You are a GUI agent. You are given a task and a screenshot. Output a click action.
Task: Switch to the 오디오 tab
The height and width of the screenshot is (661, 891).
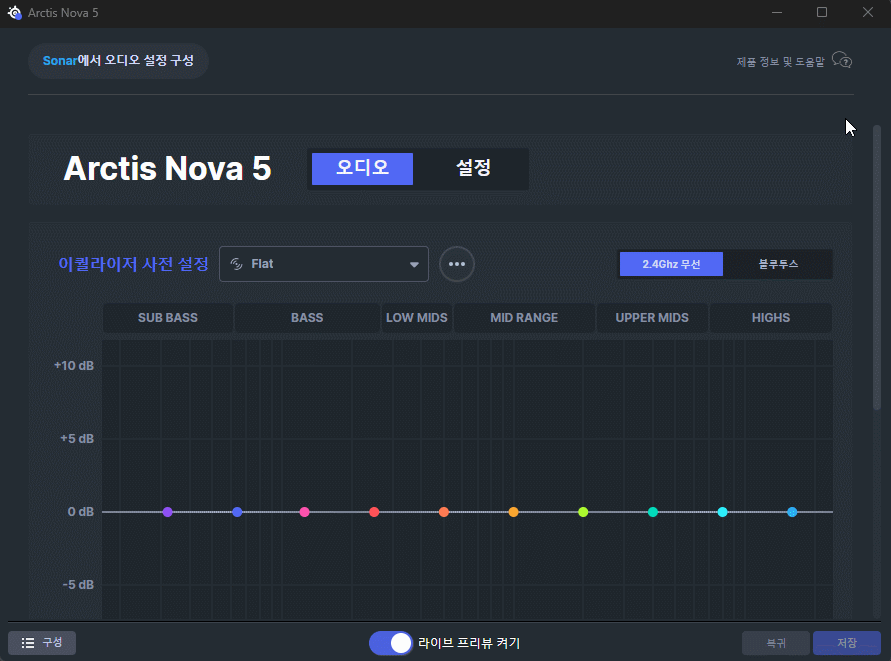[363, 168]
